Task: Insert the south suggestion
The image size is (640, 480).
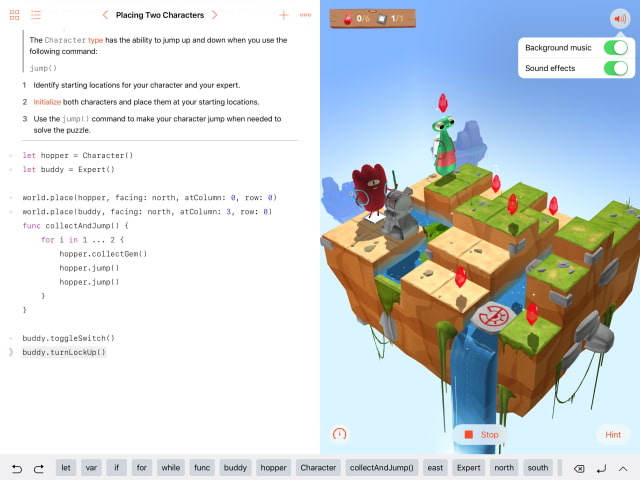Action: coord(538,468)
